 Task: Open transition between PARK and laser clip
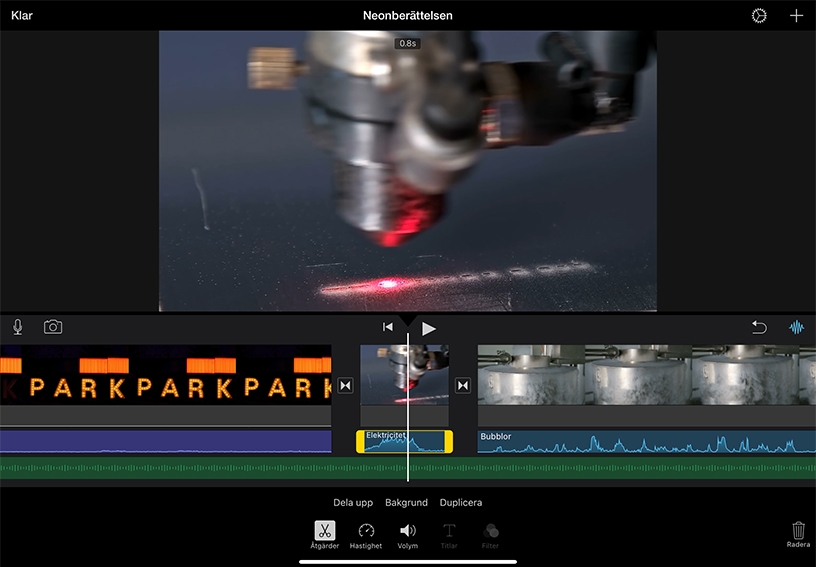[x=346, y=385]
